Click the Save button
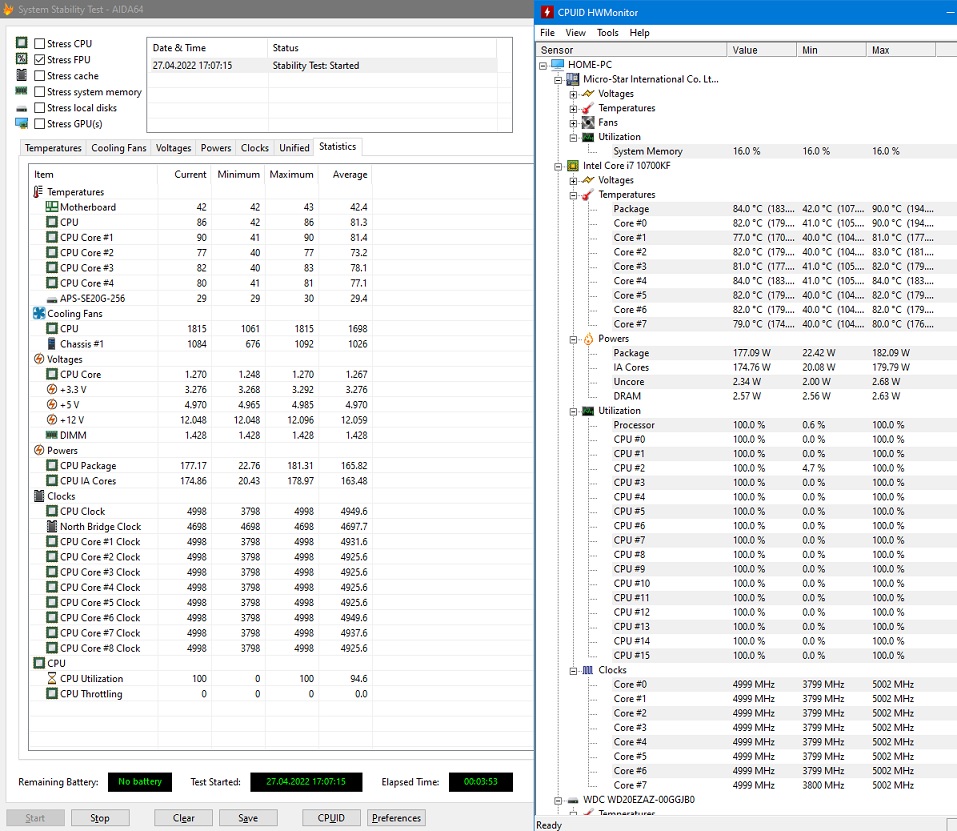This screenshot has width=957, height=831. (248, 818)
